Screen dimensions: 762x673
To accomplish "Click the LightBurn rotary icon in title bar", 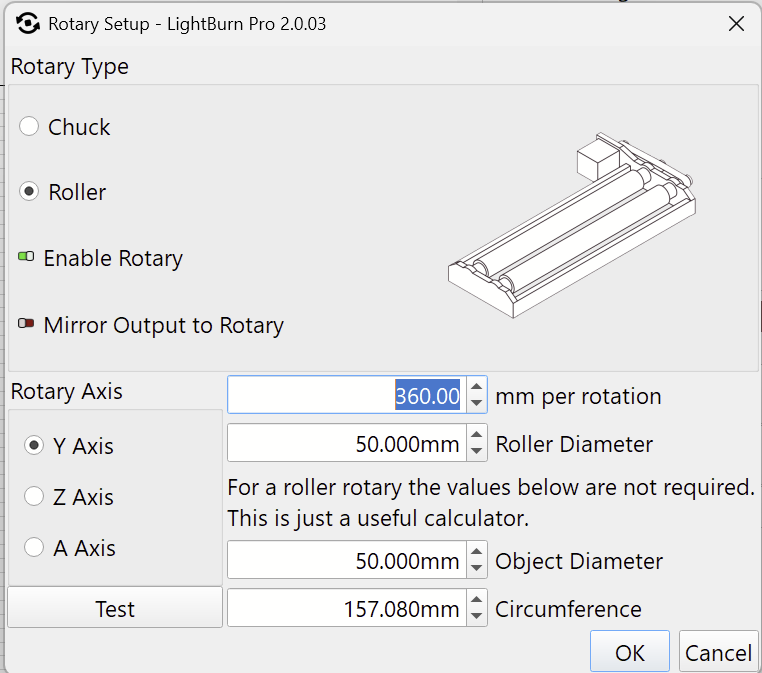I will 28,23.
